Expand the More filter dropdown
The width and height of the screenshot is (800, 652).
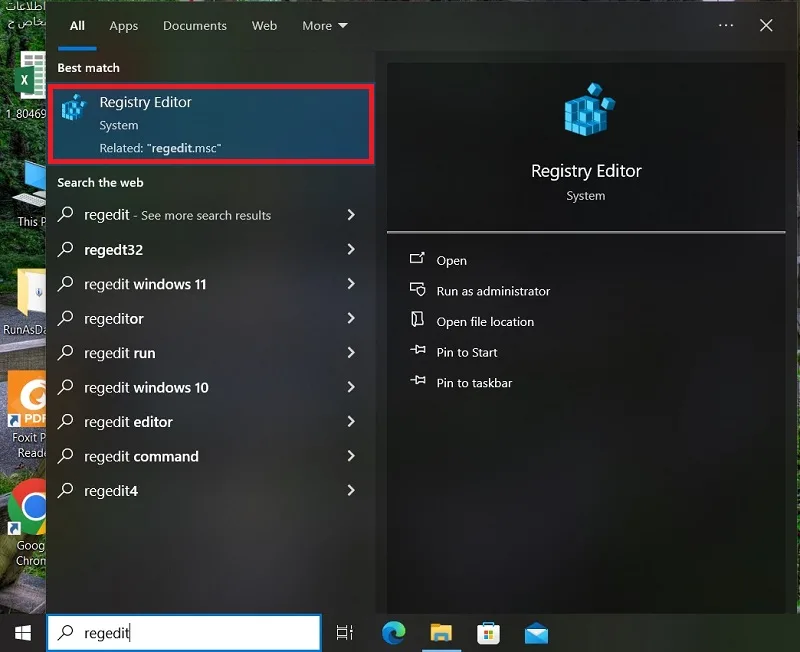point(324,26)
